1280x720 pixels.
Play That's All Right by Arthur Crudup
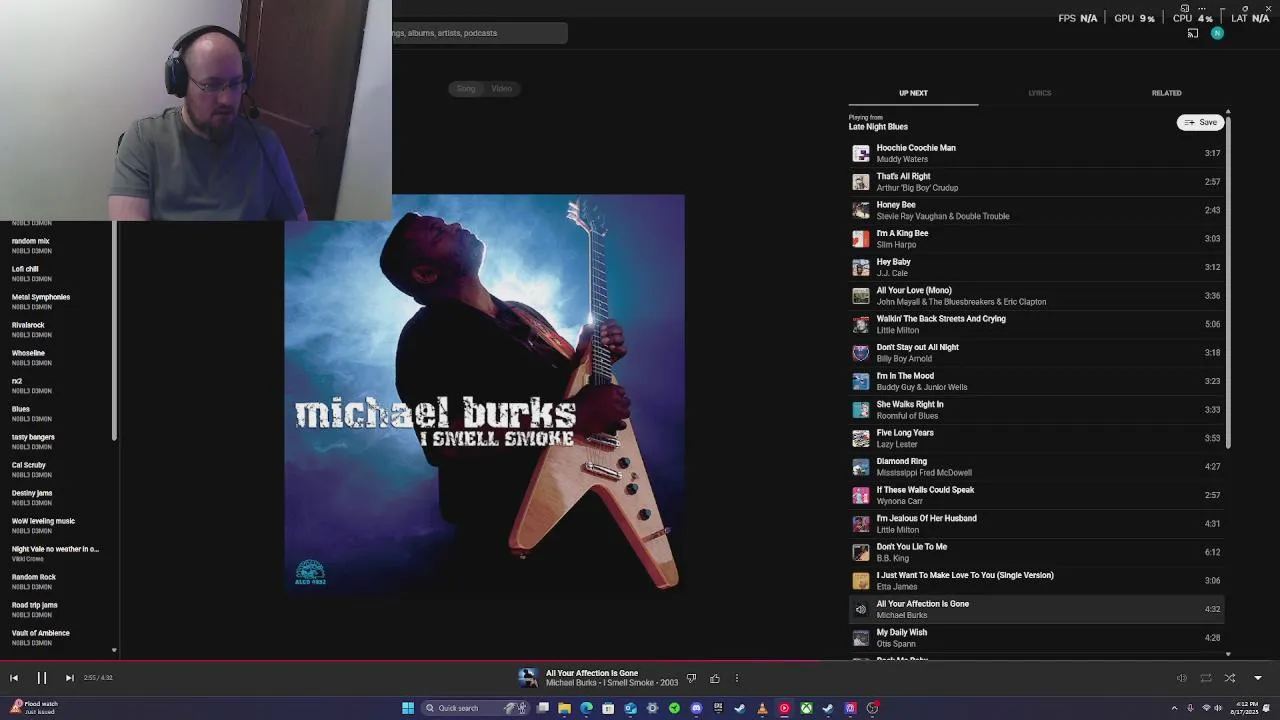(x=1036, y=182)
